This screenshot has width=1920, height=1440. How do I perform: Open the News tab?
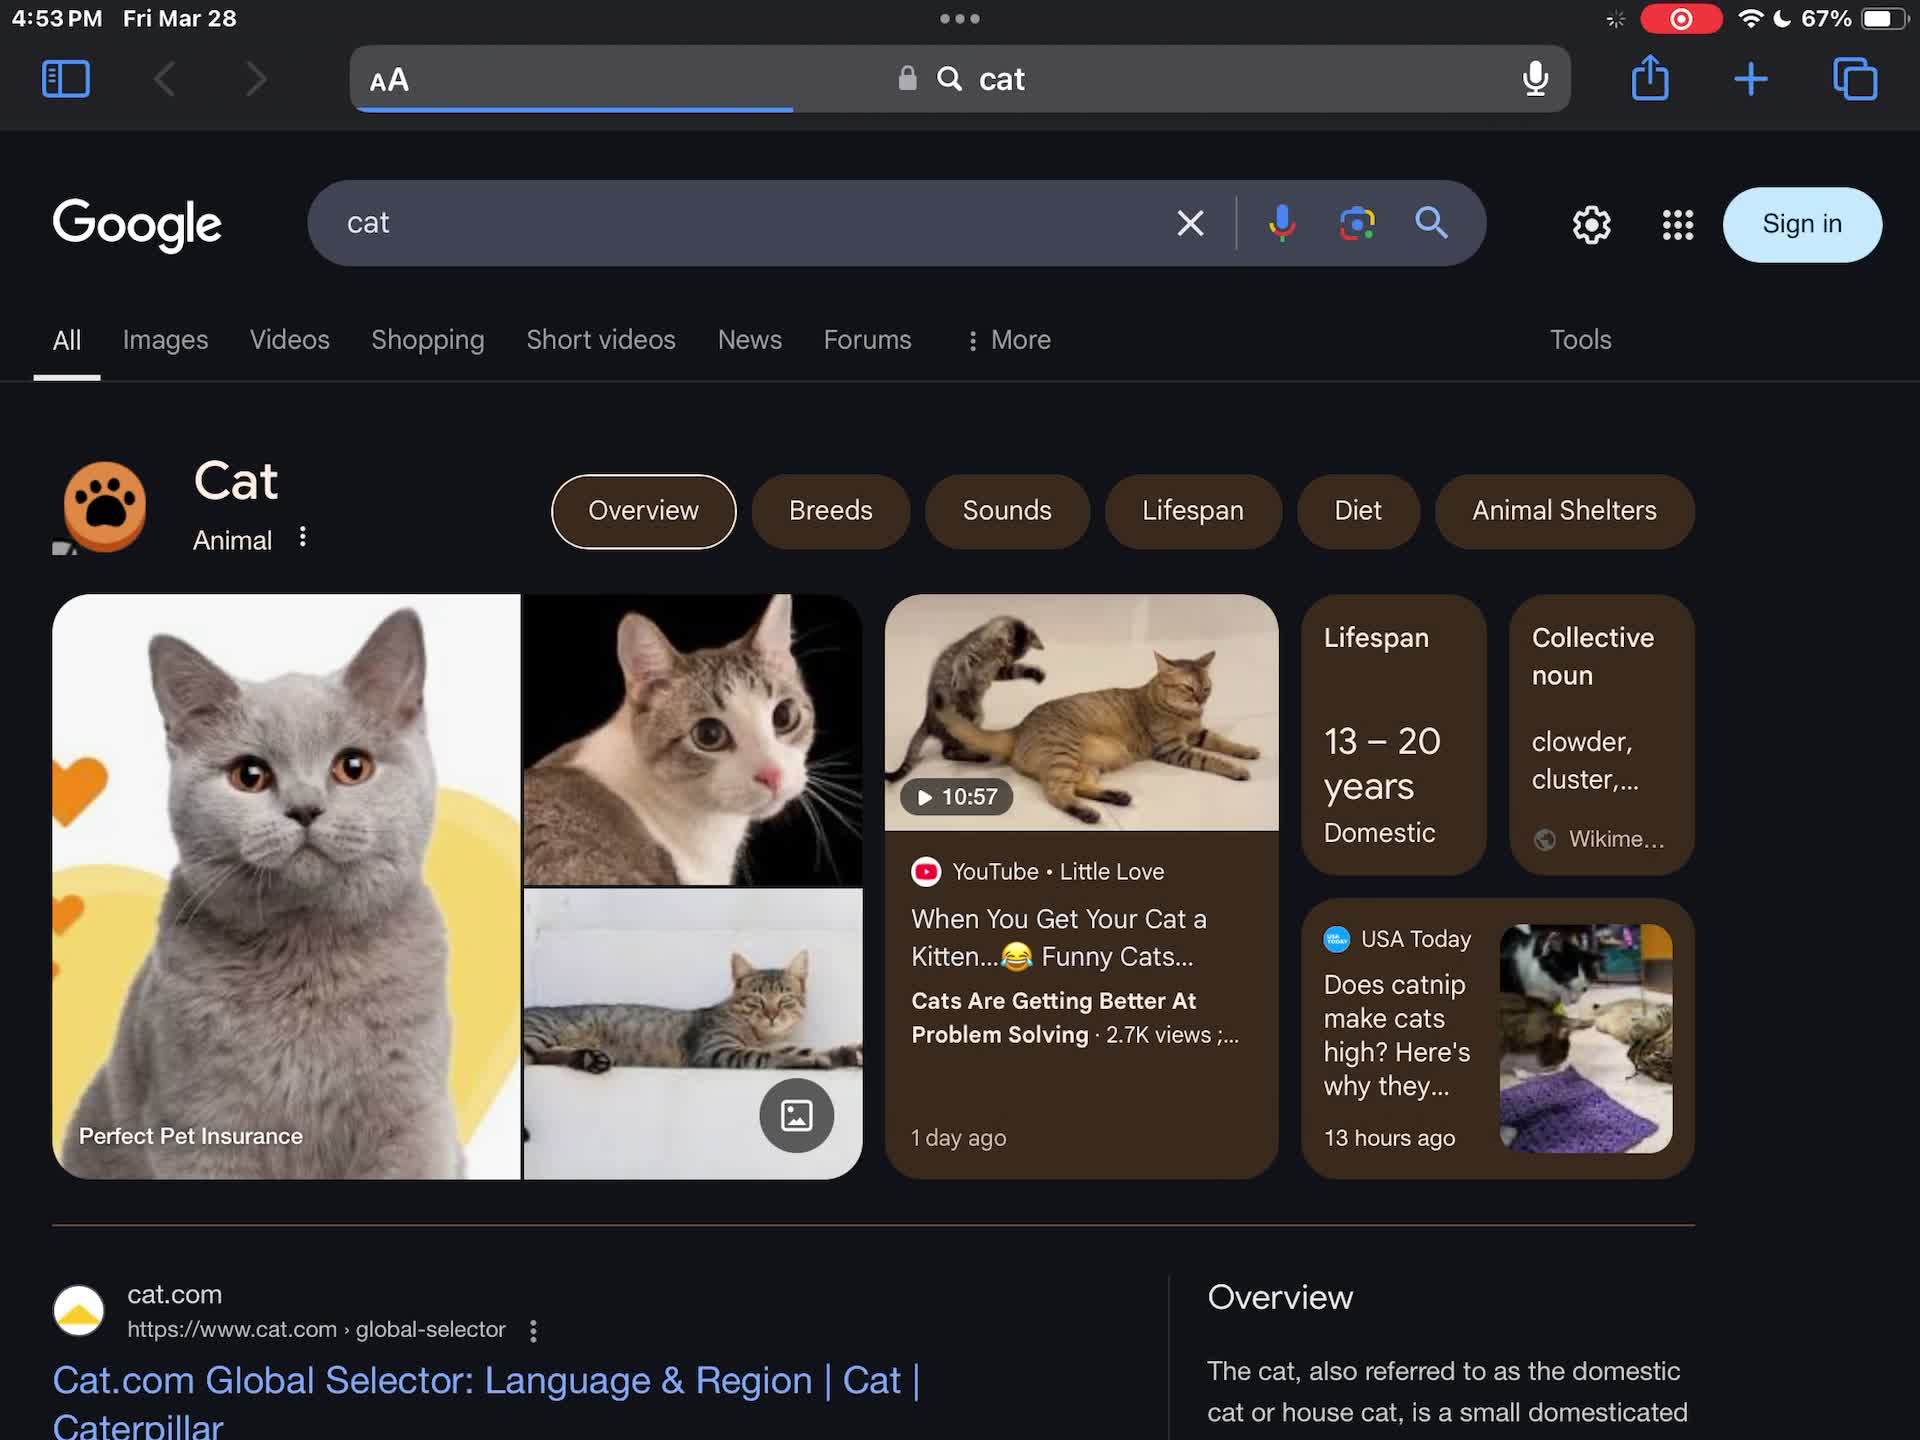click(x=750, y=340)
